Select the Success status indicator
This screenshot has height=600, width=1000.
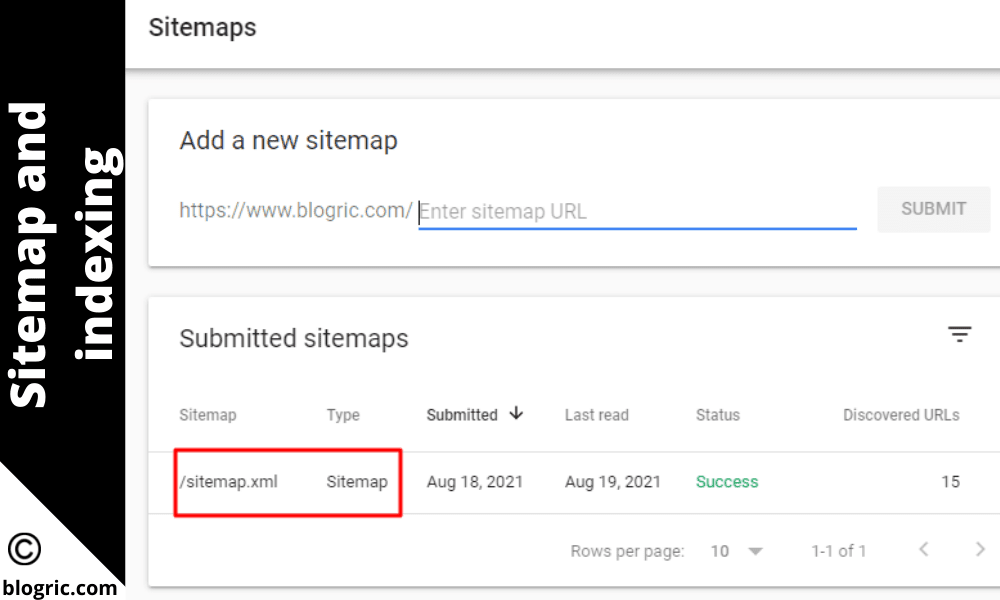tap(727, 481)
